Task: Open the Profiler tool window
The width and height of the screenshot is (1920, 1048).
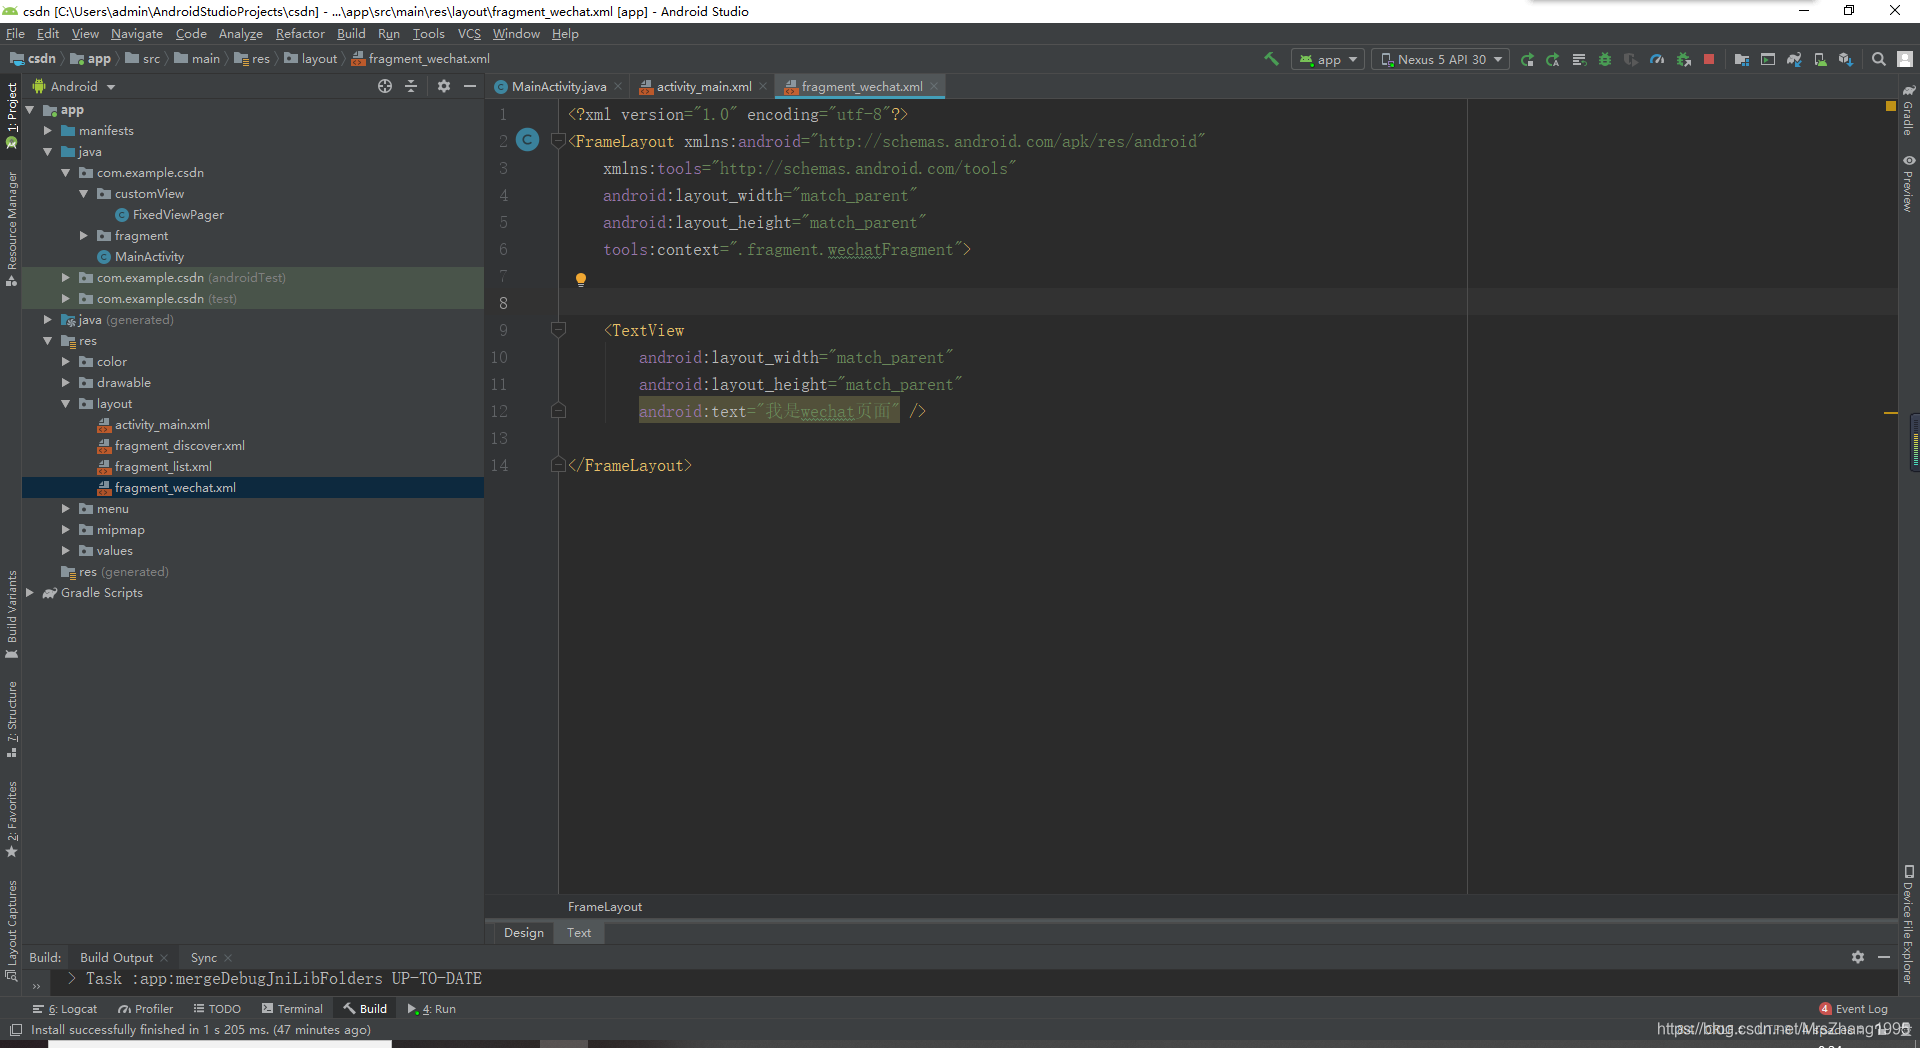Action: 145,1009
